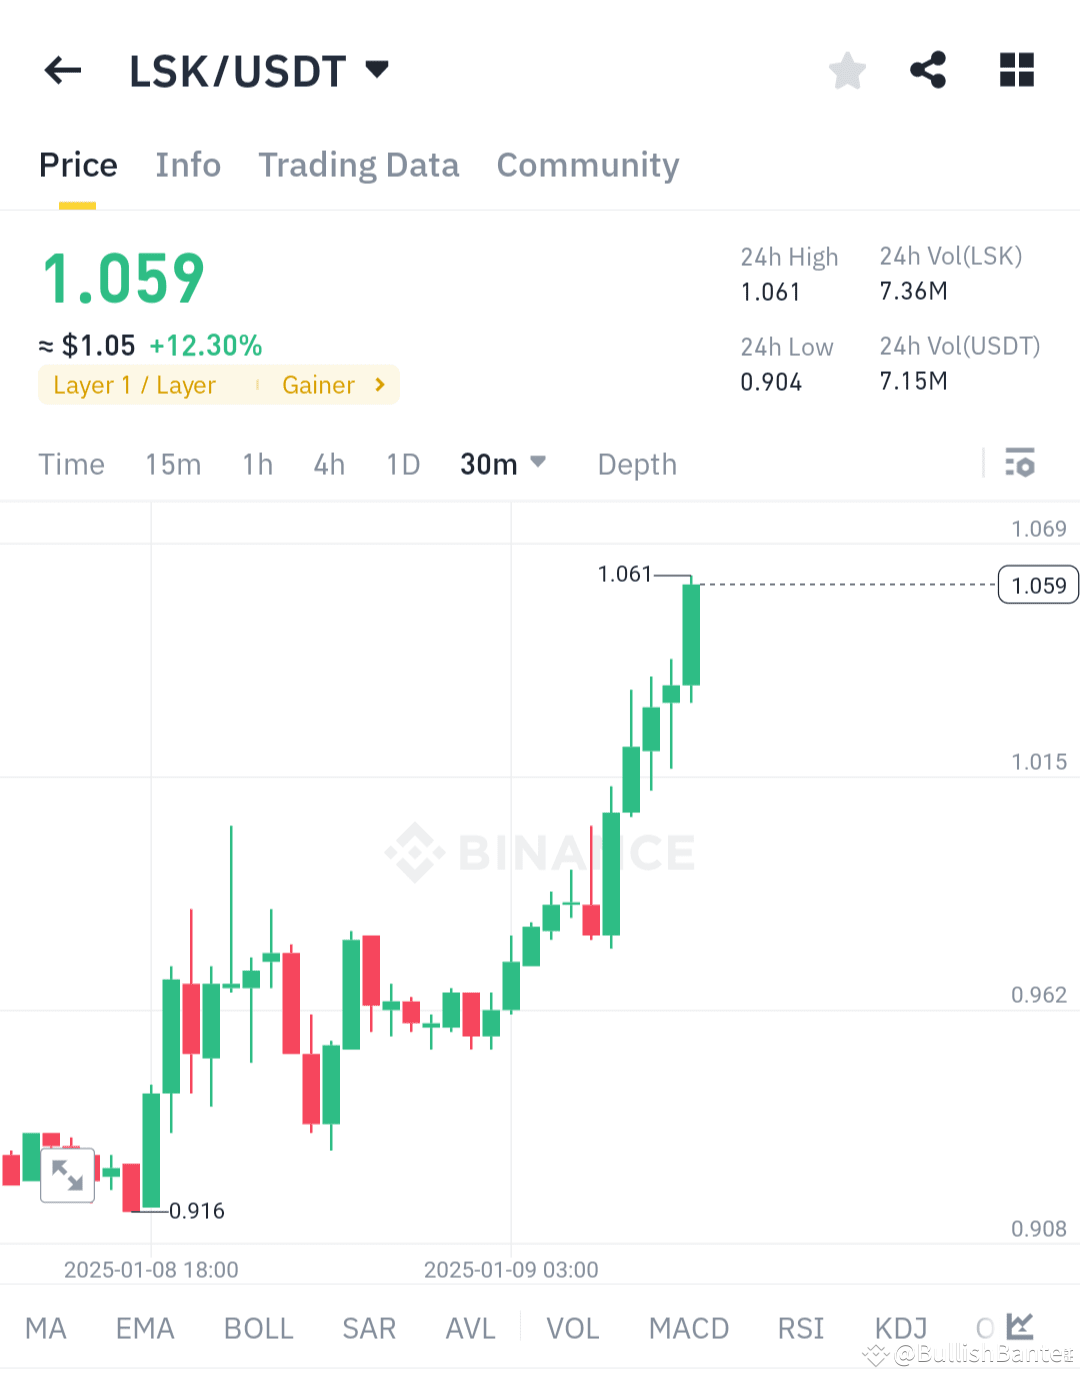Click the 1.059 current price marker
The image size is (1080, 1376).
click(x=1037, y=585)
